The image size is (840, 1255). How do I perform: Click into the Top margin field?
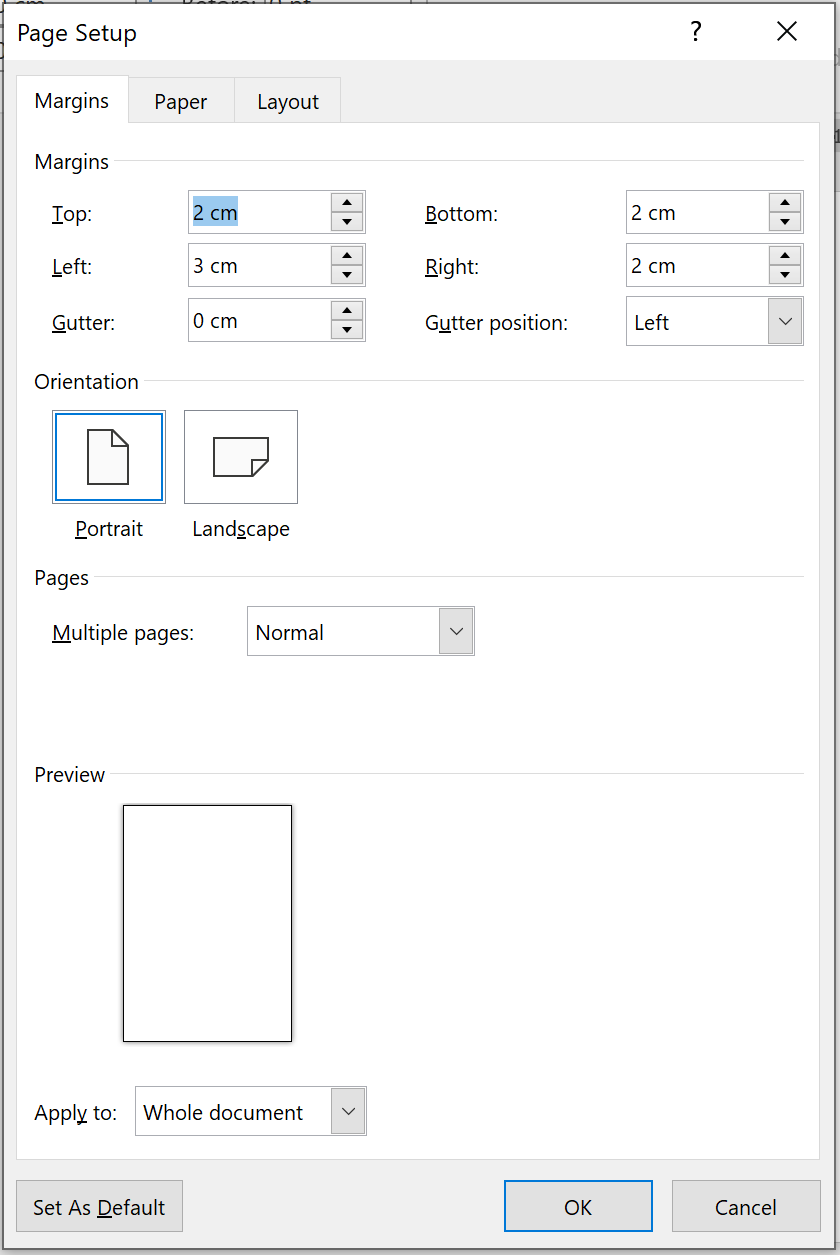pos(260,212)
